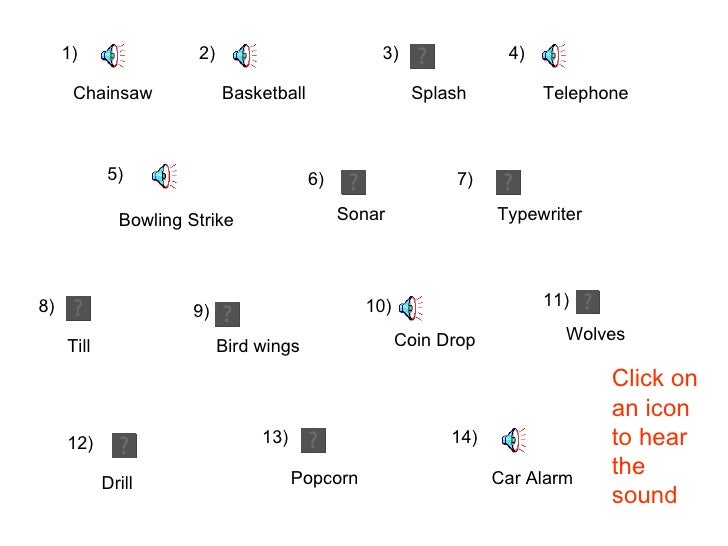Image resolution: width=728 pixels, height=546 pixels.
Task: Click the Sonar question mark box
Action: coord(353,182)
